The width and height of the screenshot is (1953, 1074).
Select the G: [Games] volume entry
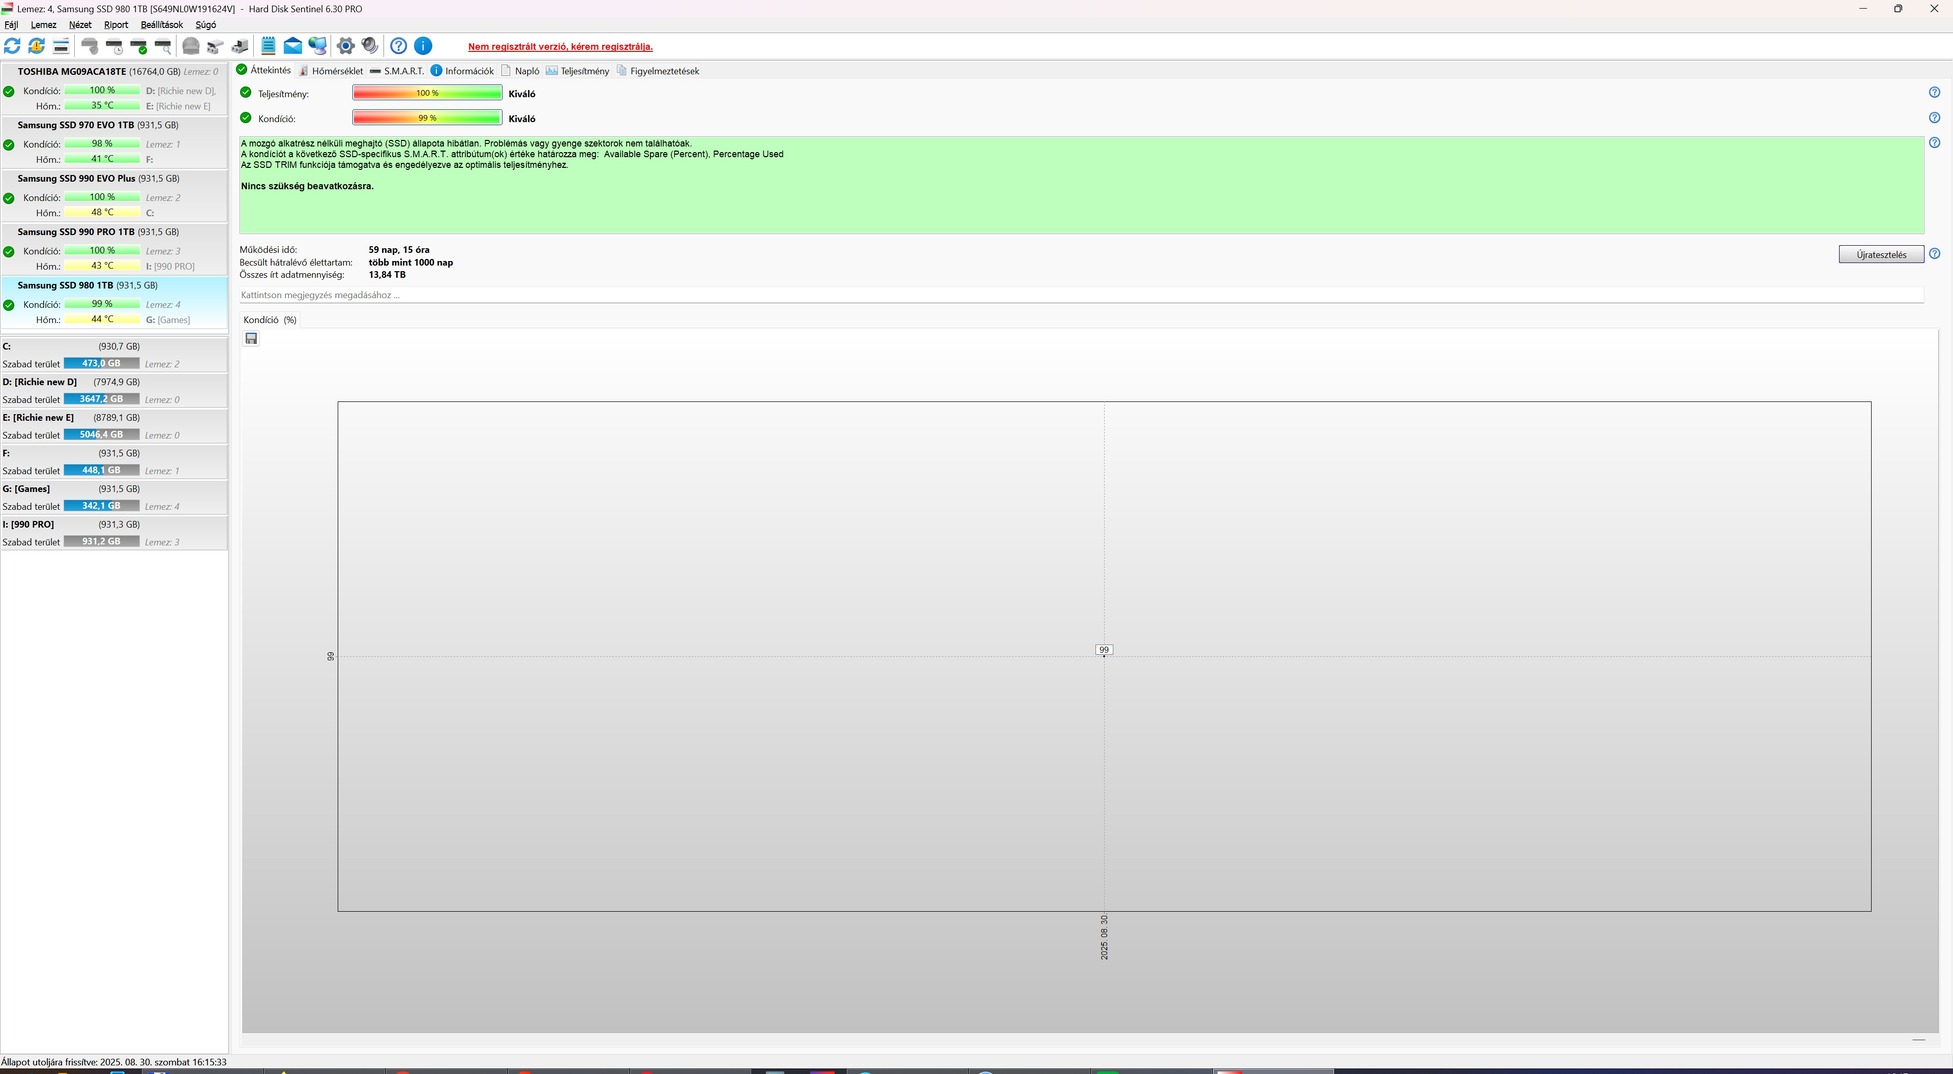[x=114, y=497]
